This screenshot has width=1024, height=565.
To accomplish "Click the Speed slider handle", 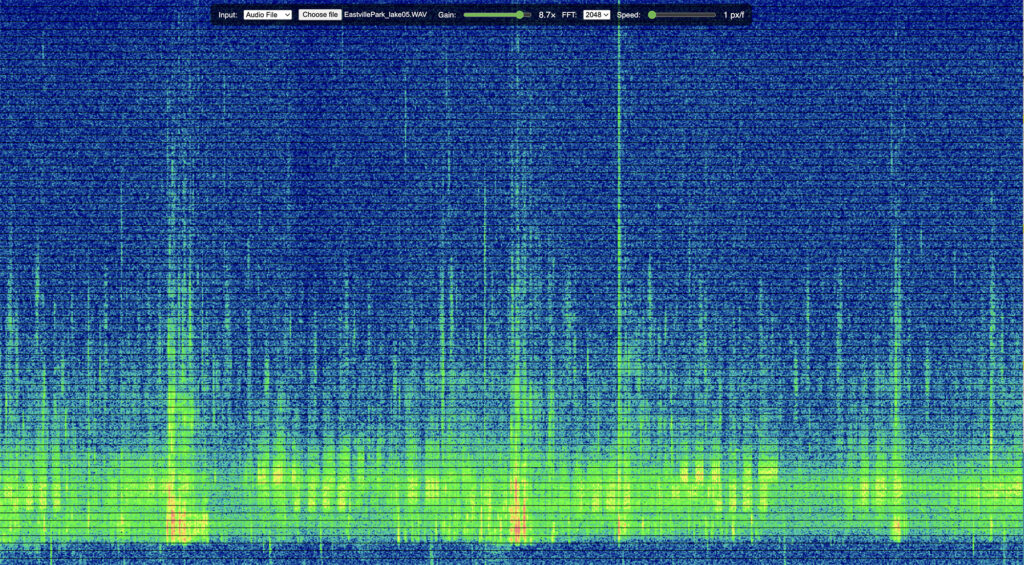I will 652,15.
